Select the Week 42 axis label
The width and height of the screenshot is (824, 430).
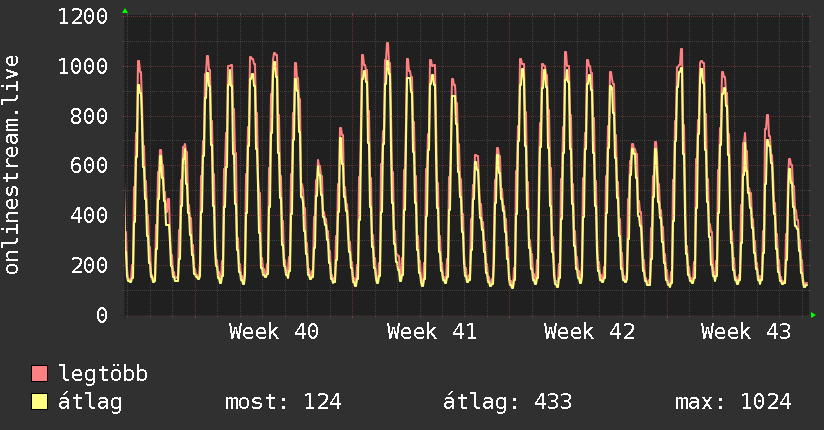589,332
